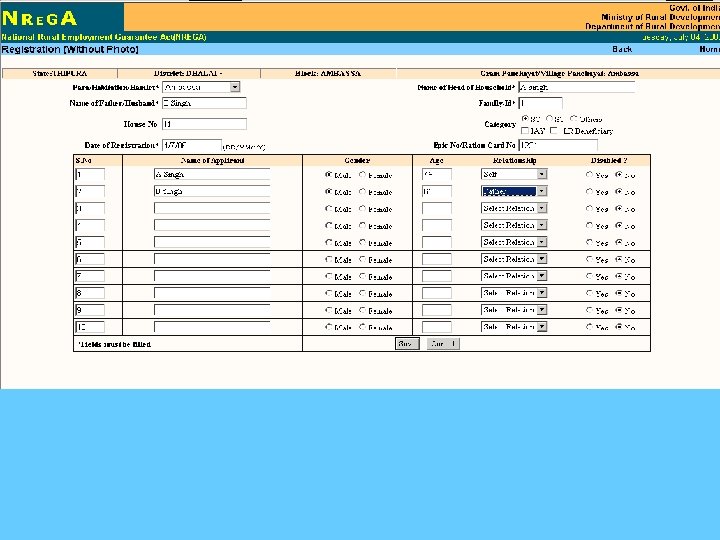Select Female for applicant row 5
The image size is (720, 540).
[x=362, y=242]
